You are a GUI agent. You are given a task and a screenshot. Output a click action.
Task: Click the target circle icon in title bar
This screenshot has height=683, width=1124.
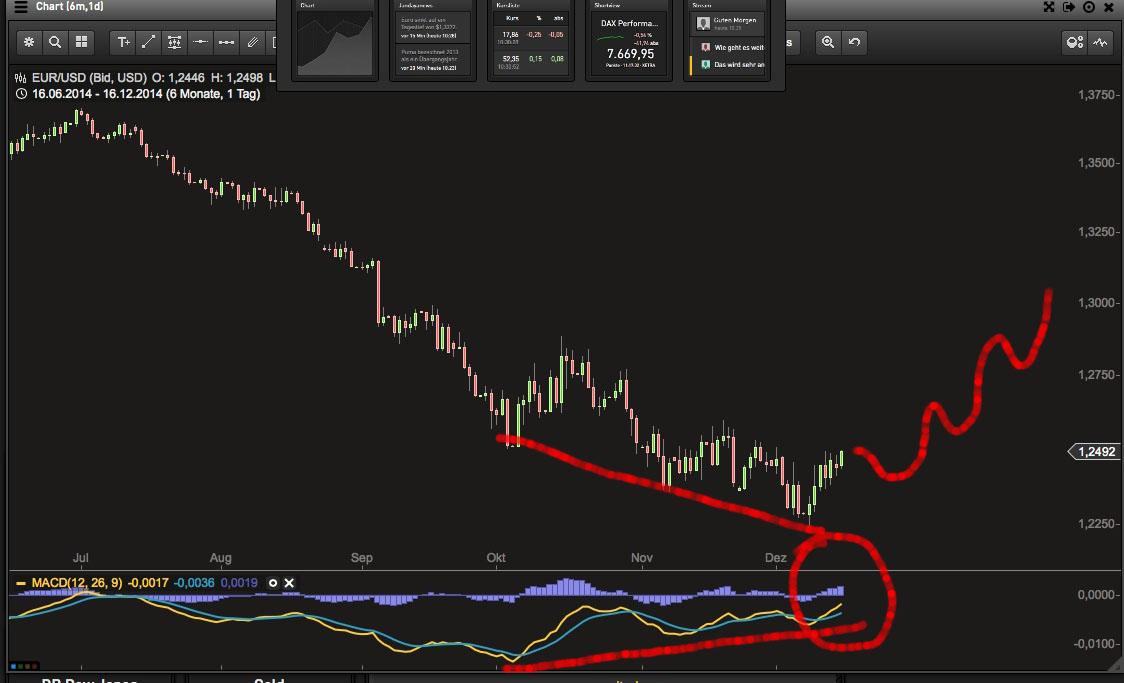(x=1089, y=6)
